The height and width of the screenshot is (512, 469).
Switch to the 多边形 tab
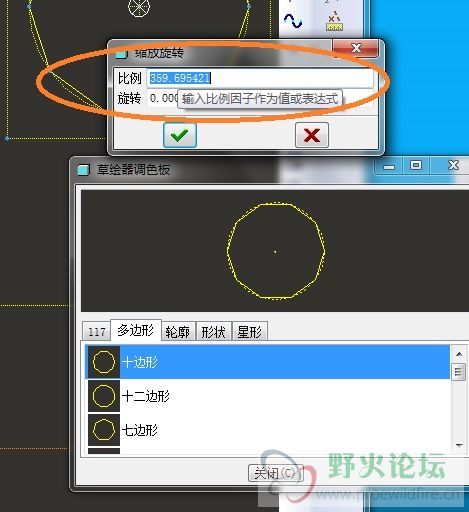point(136,330)
